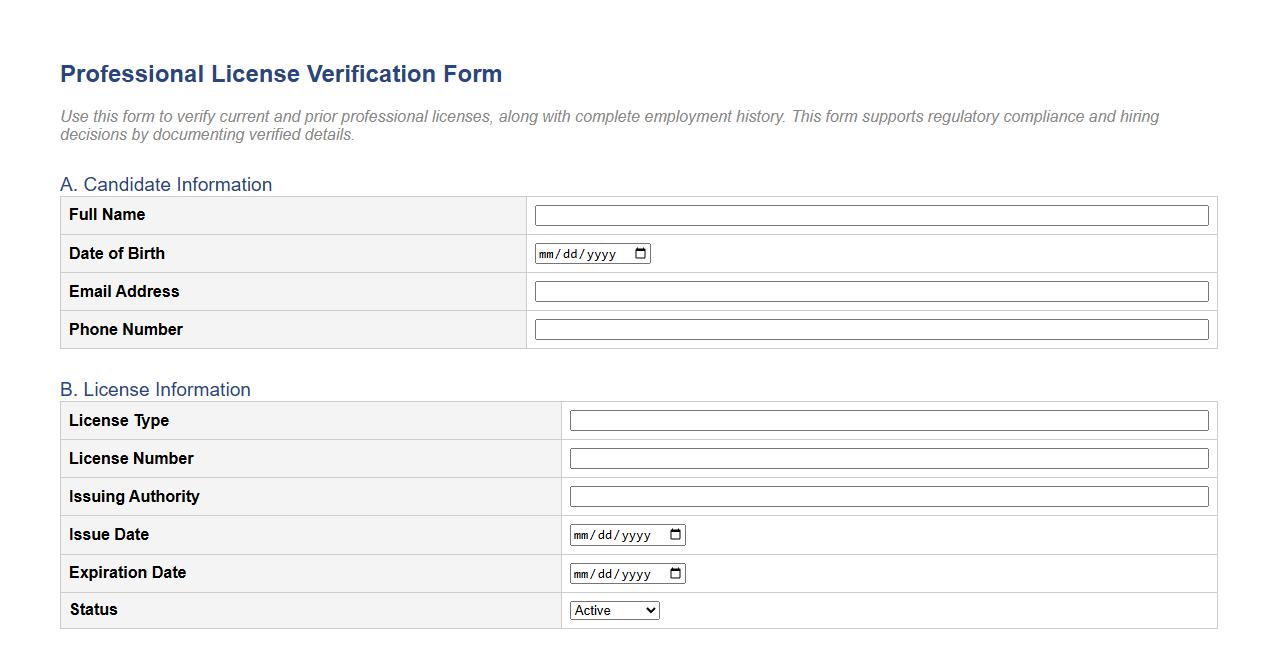Click the Full Name input field
Screen dimensions: 1278x650
(870, 215)
